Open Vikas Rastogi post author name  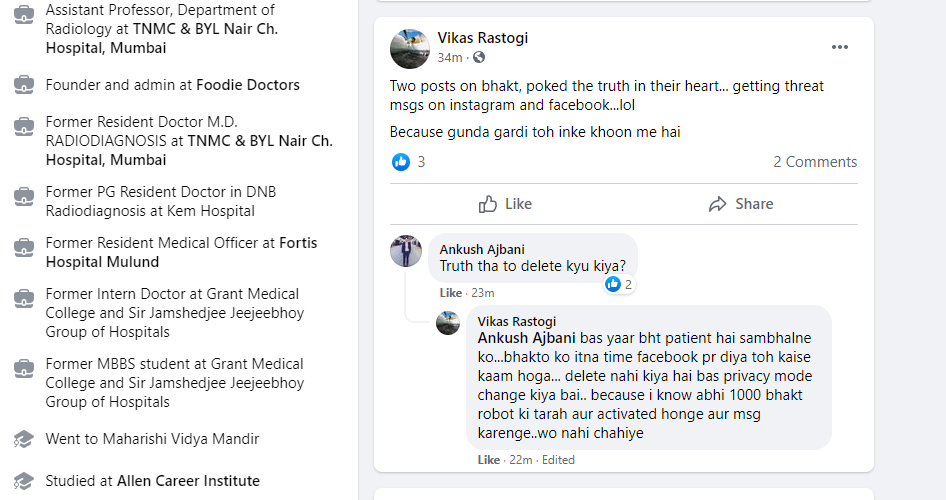point(483,38)
